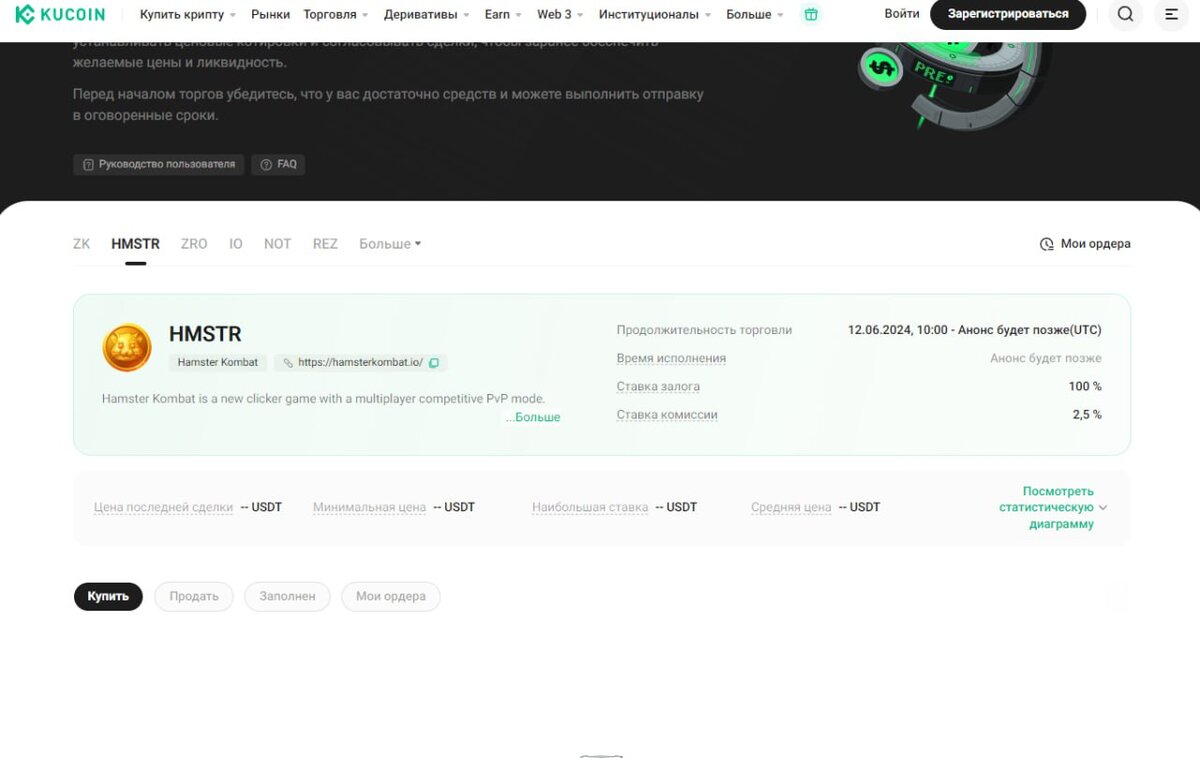Open Руководство пользователя guide
1200x758 pixels.
159,164
